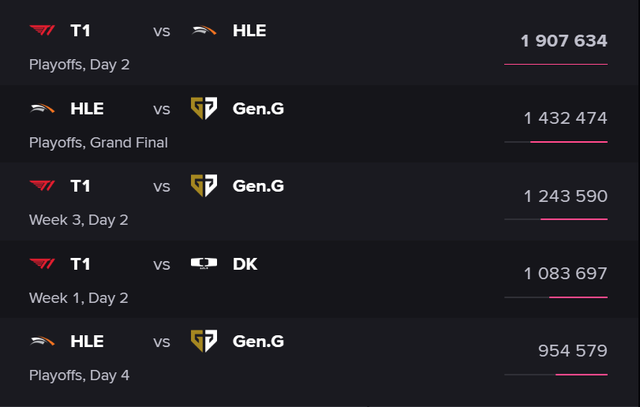Viewport: 640px width, 407px height.
Task: Click T1 logo in Week 3 match
Action: pos(43,186)
